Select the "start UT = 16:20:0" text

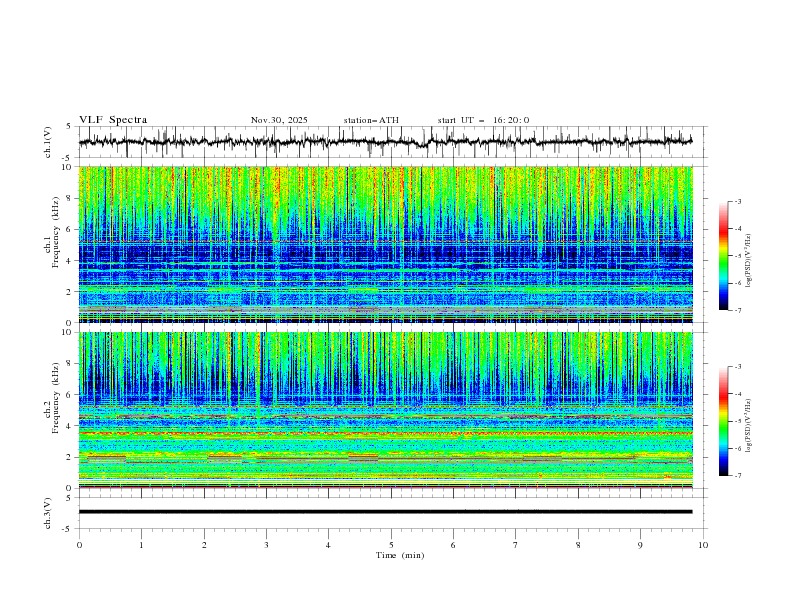[x=483, y=120]
